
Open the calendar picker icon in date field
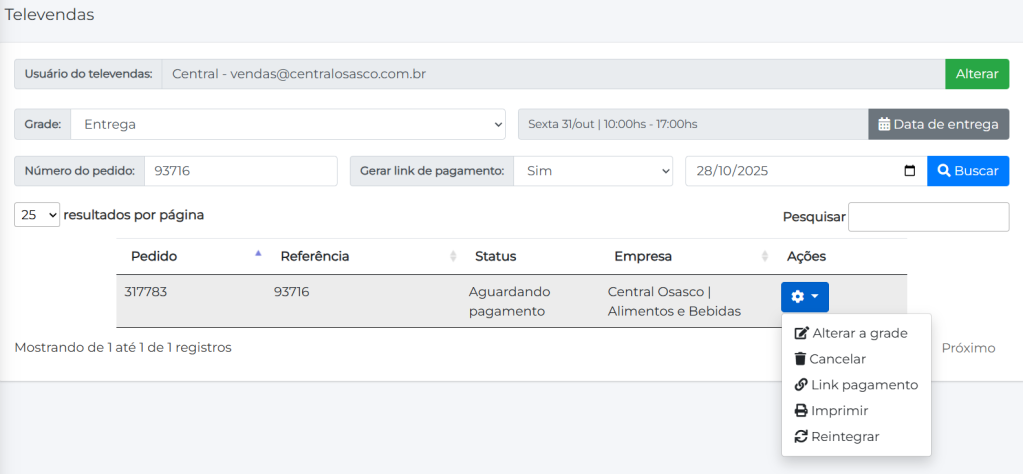[x=909, y=171]
